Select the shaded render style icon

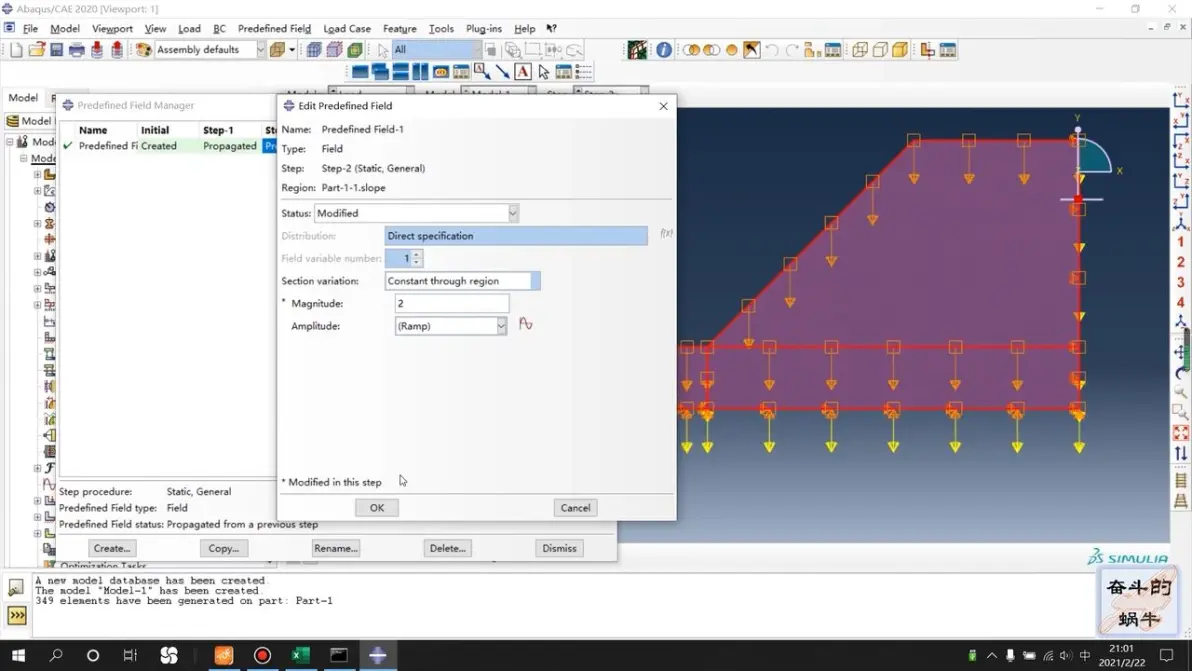pos(900,50)
